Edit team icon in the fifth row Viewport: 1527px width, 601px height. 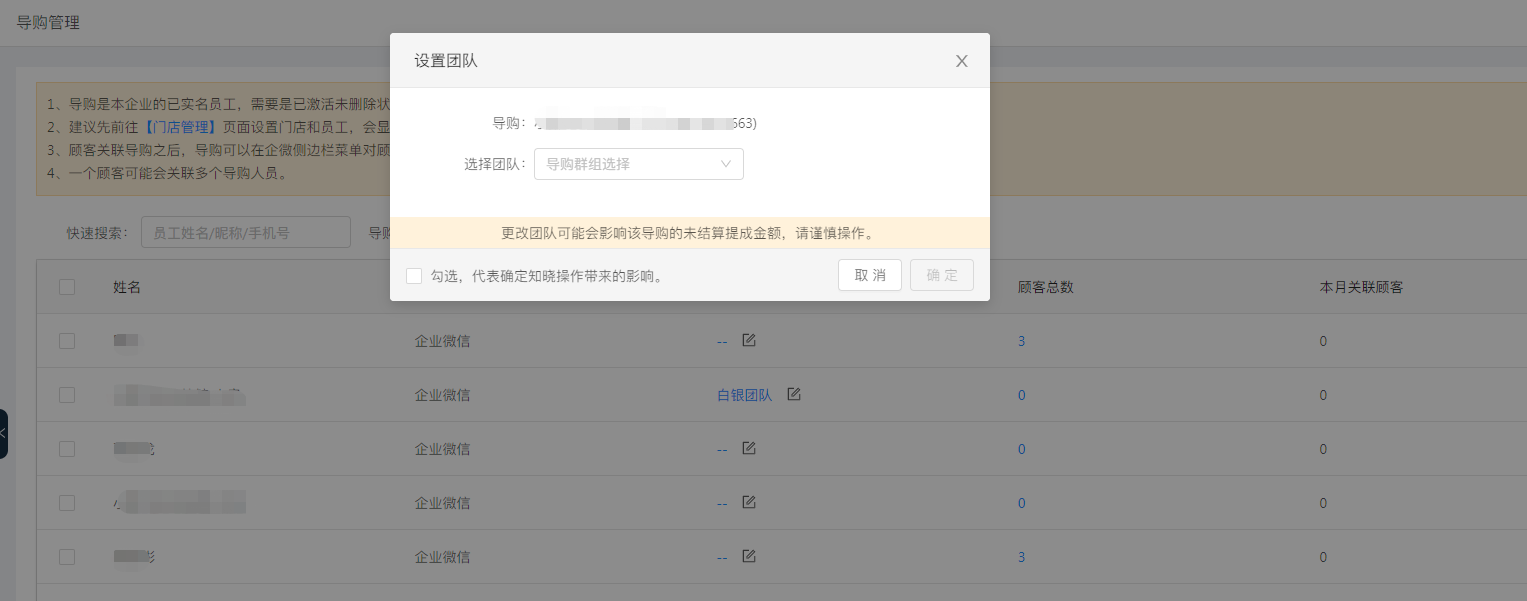point(748,556)
